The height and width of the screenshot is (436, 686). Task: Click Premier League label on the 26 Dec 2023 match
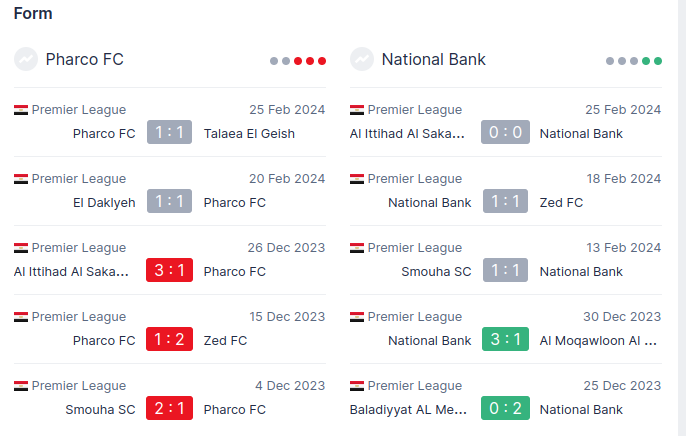click(x=78, y=248)
